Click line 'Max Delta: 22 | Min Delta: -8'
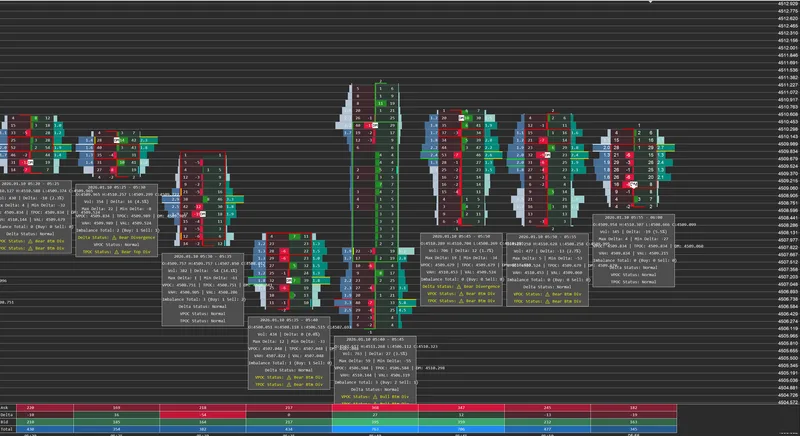Image resolution: width=800 pixels, height=436 pixels. 116,209
